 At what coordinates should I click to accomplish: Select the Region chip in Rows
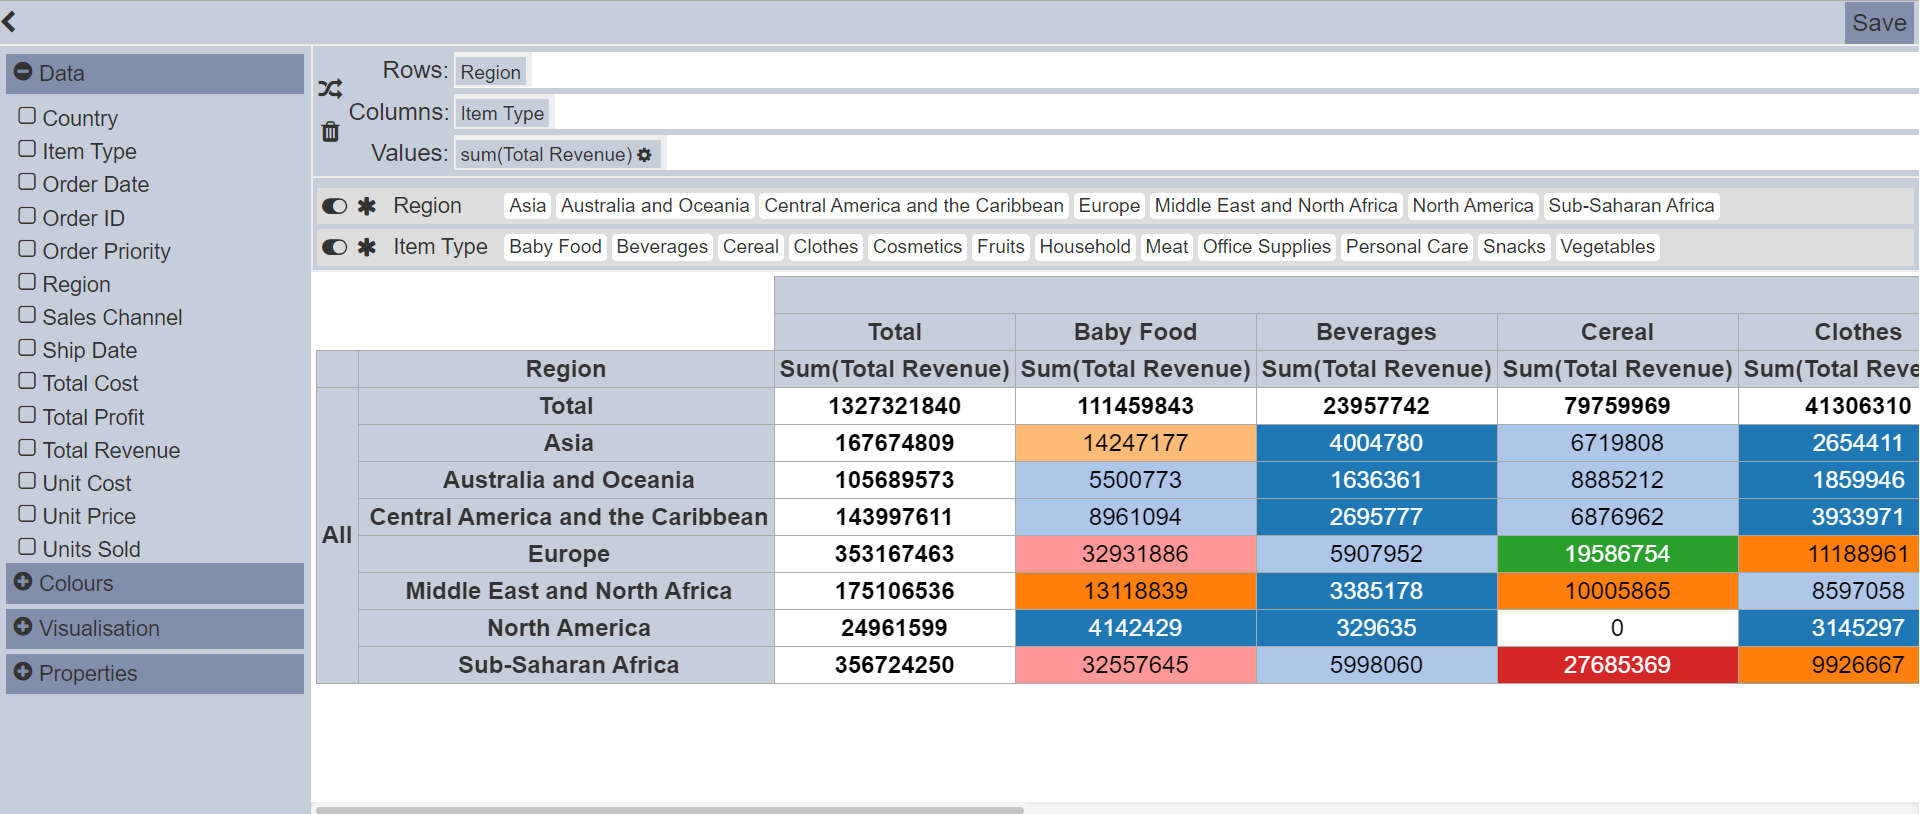[490, 72]
